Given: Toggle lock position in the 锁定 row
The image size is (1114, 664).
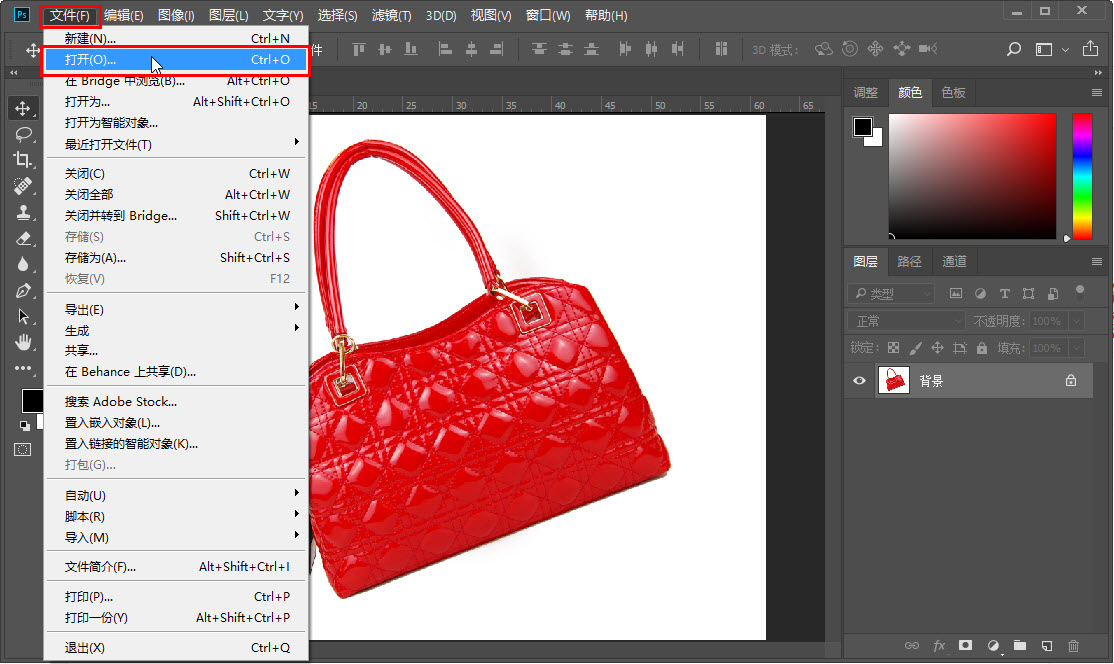Looking at the screenshot, I should (938, 348).
